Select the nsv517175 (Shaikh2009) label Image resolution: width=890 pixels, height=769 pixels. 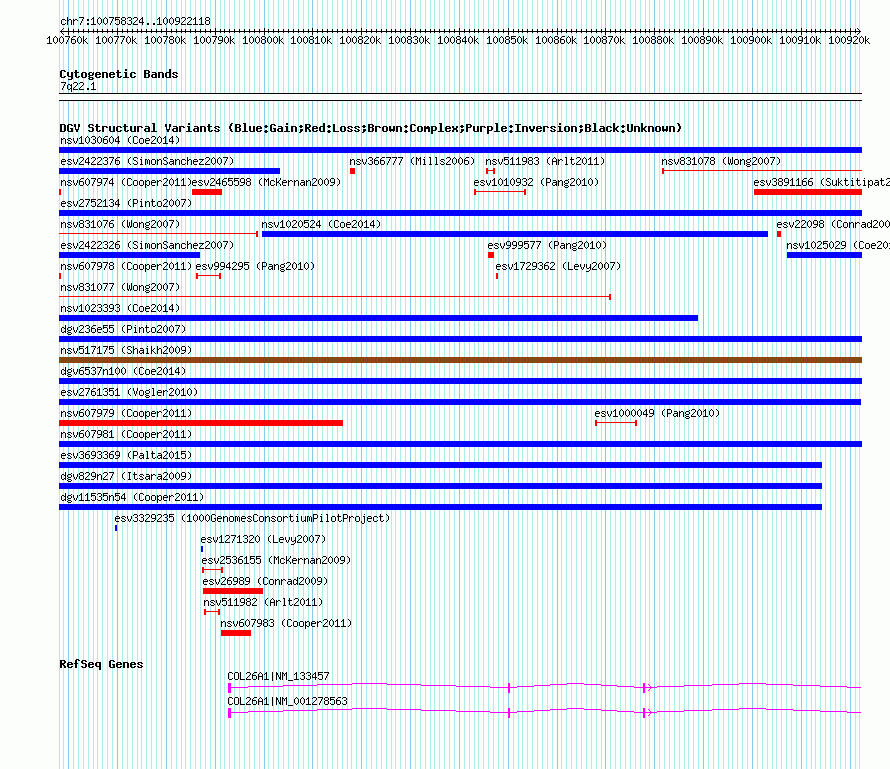126,350
